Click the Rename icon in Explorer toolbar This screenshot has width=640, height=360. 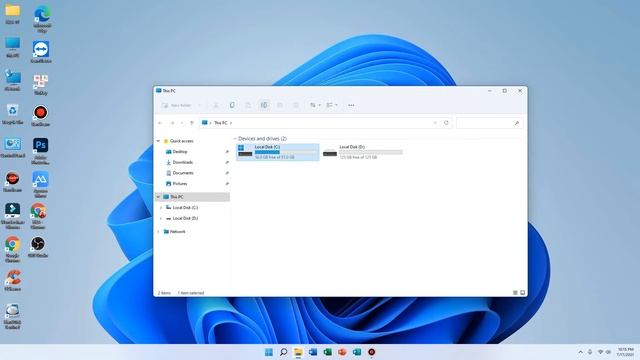pyautogui.click(x=264, y=105)
